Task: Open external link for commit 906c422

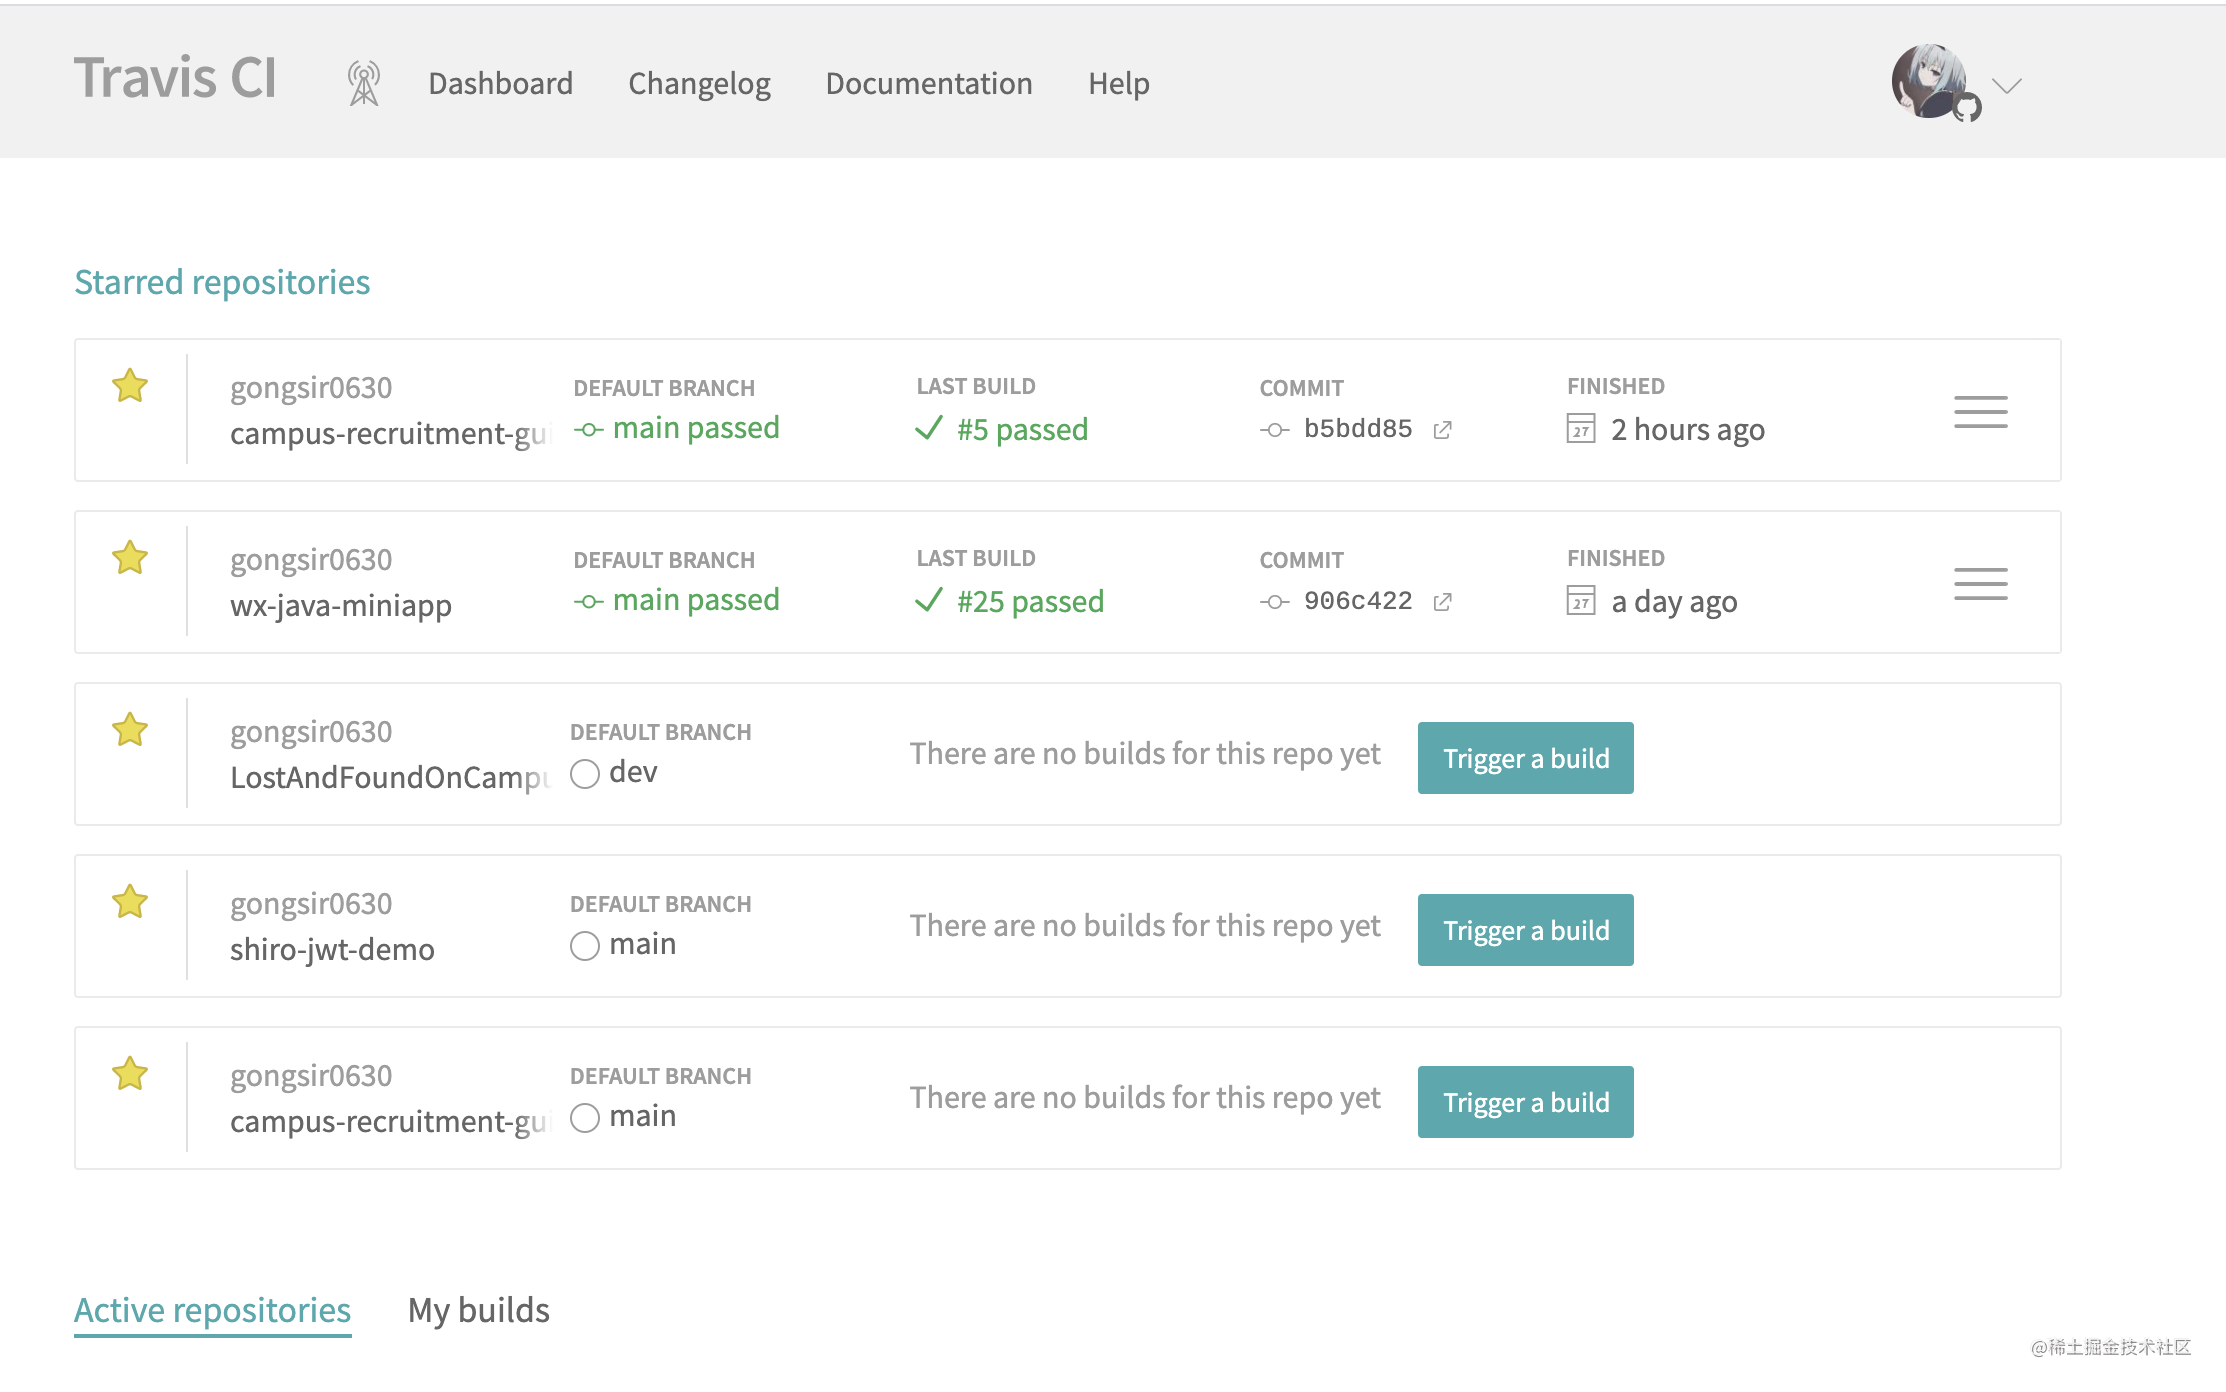Action: pyautogui.click(x=1442, y=602)
